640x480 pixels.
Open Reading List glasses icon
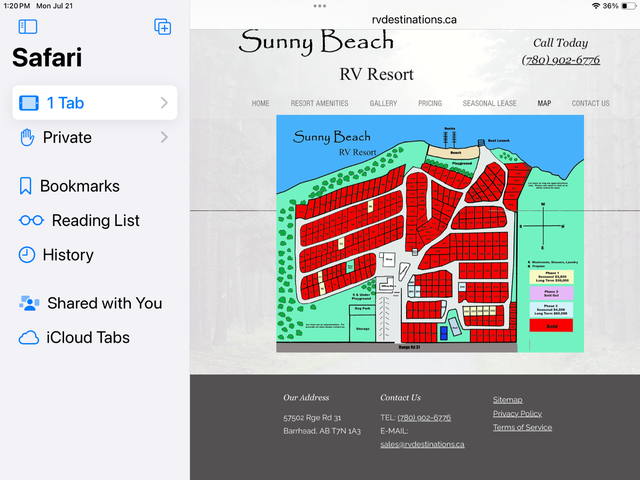[31, 220]
